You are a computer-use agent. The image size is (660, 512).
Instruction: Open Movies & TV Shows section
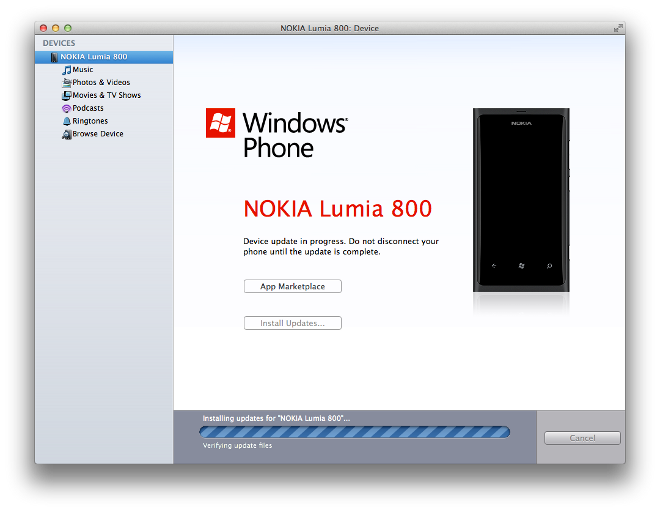pyautogui.click(x=106, y=95)
